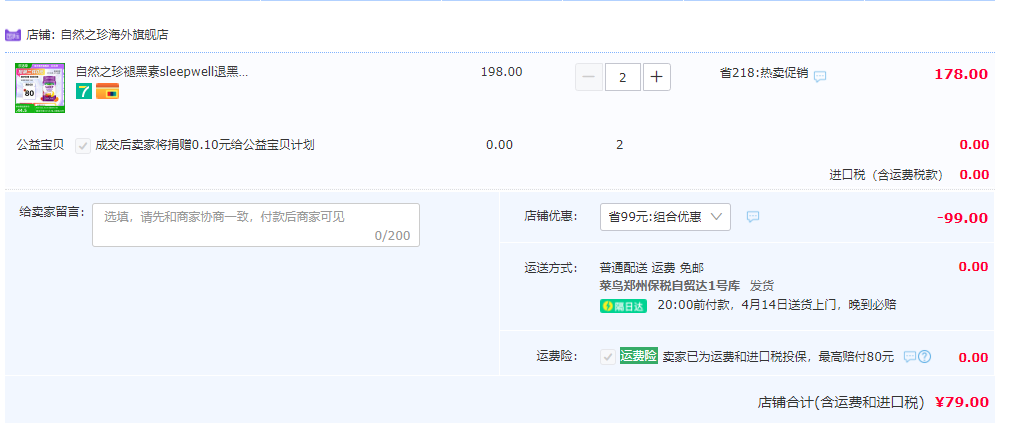This screenshot has height=423, width=1027.
Task: Click the Tmall store icon beside 店铺
Action: [13, 35]
